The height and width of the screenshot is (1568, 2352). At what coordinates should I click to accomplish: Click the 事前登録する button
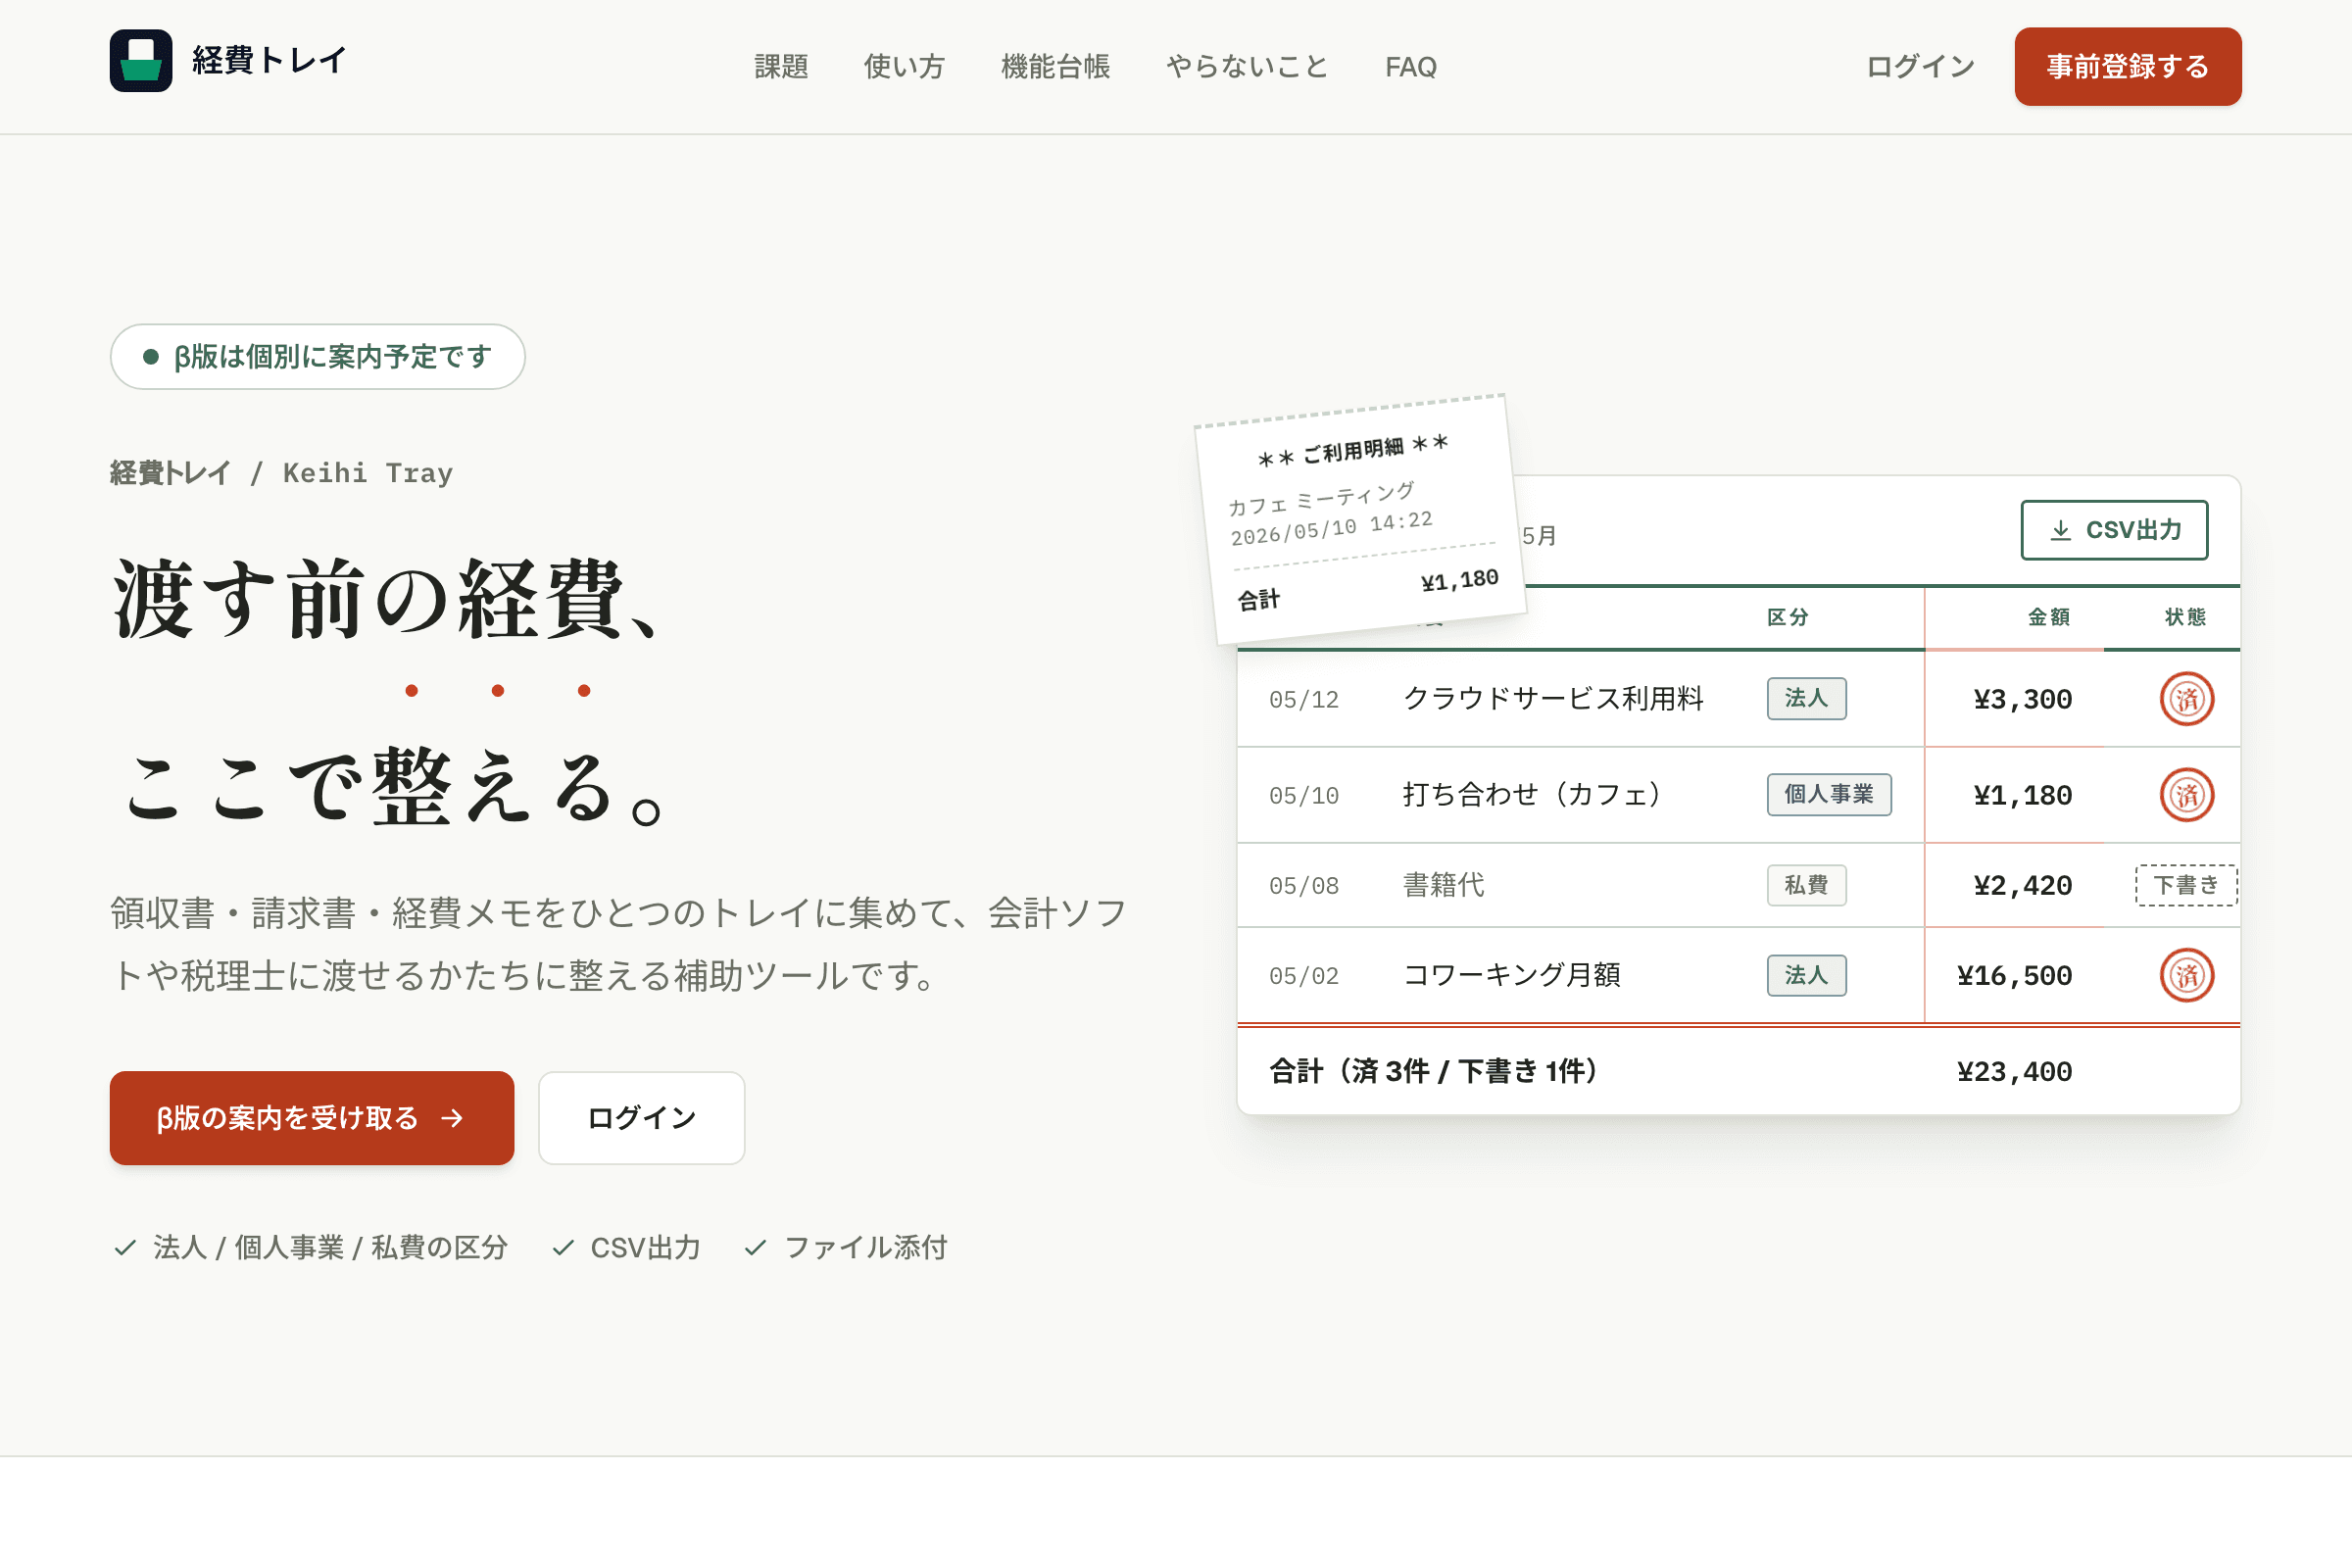point(2127,67)
